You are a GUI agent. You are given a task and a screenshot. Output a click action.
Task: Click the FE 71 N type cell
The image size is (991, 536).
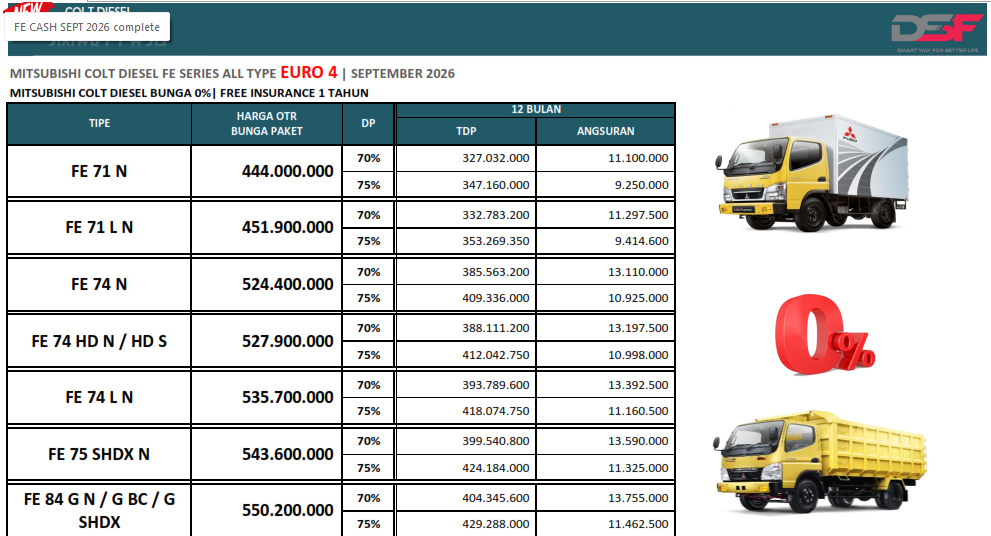point(99,171)
